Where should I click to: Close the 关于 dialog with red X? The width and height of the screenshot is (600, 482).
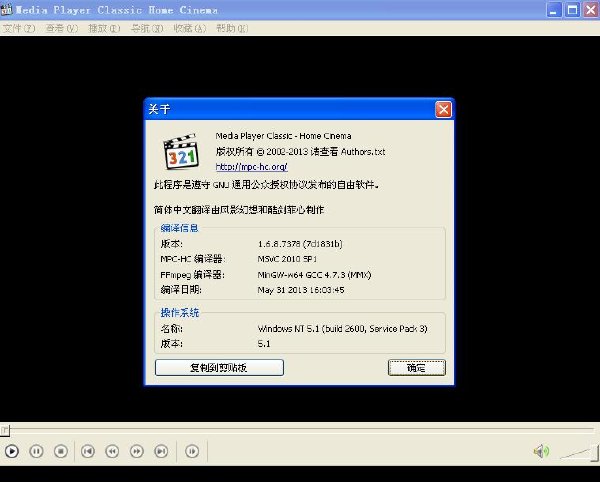coord(443,109)
